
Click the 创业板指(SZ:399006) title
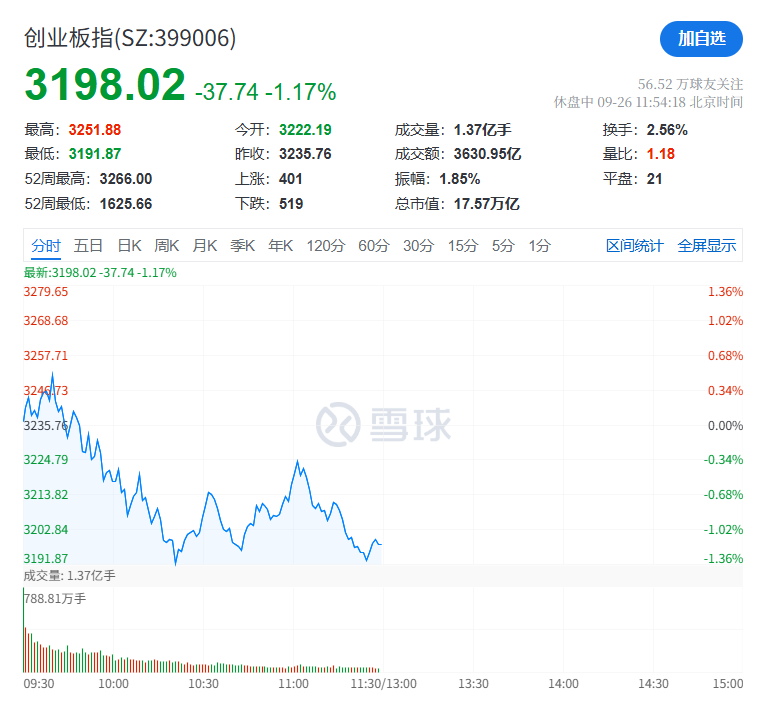pyautogui.click(x=131, y=38)
